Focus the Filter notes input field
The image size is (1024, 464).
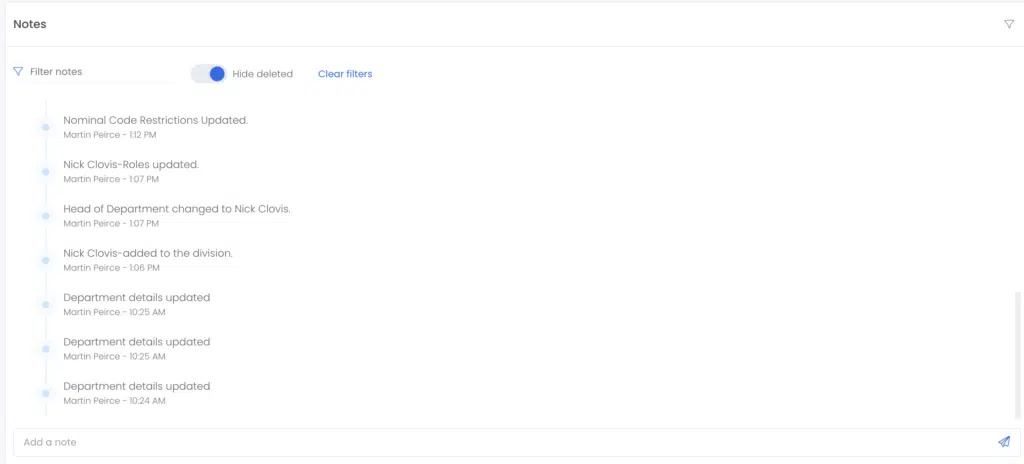(x=101, y=72)
